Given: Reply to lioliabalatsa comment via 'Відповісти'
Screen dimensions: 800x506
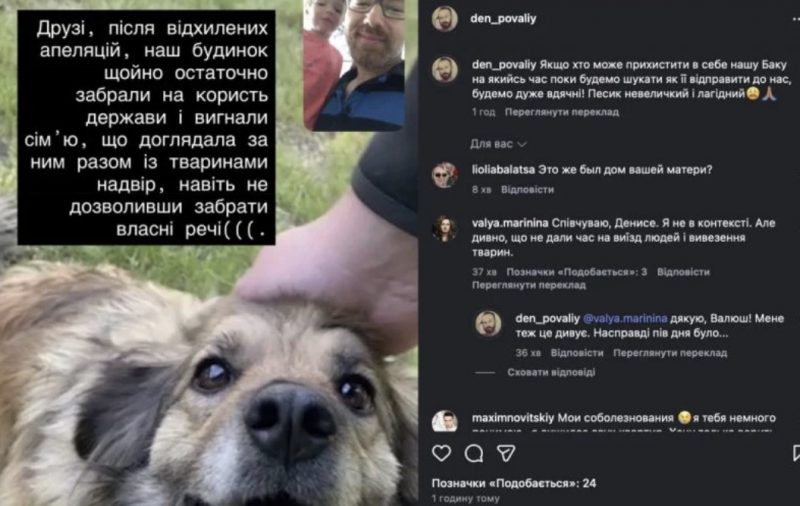Looking at the screenshot, I should [527, 190].
